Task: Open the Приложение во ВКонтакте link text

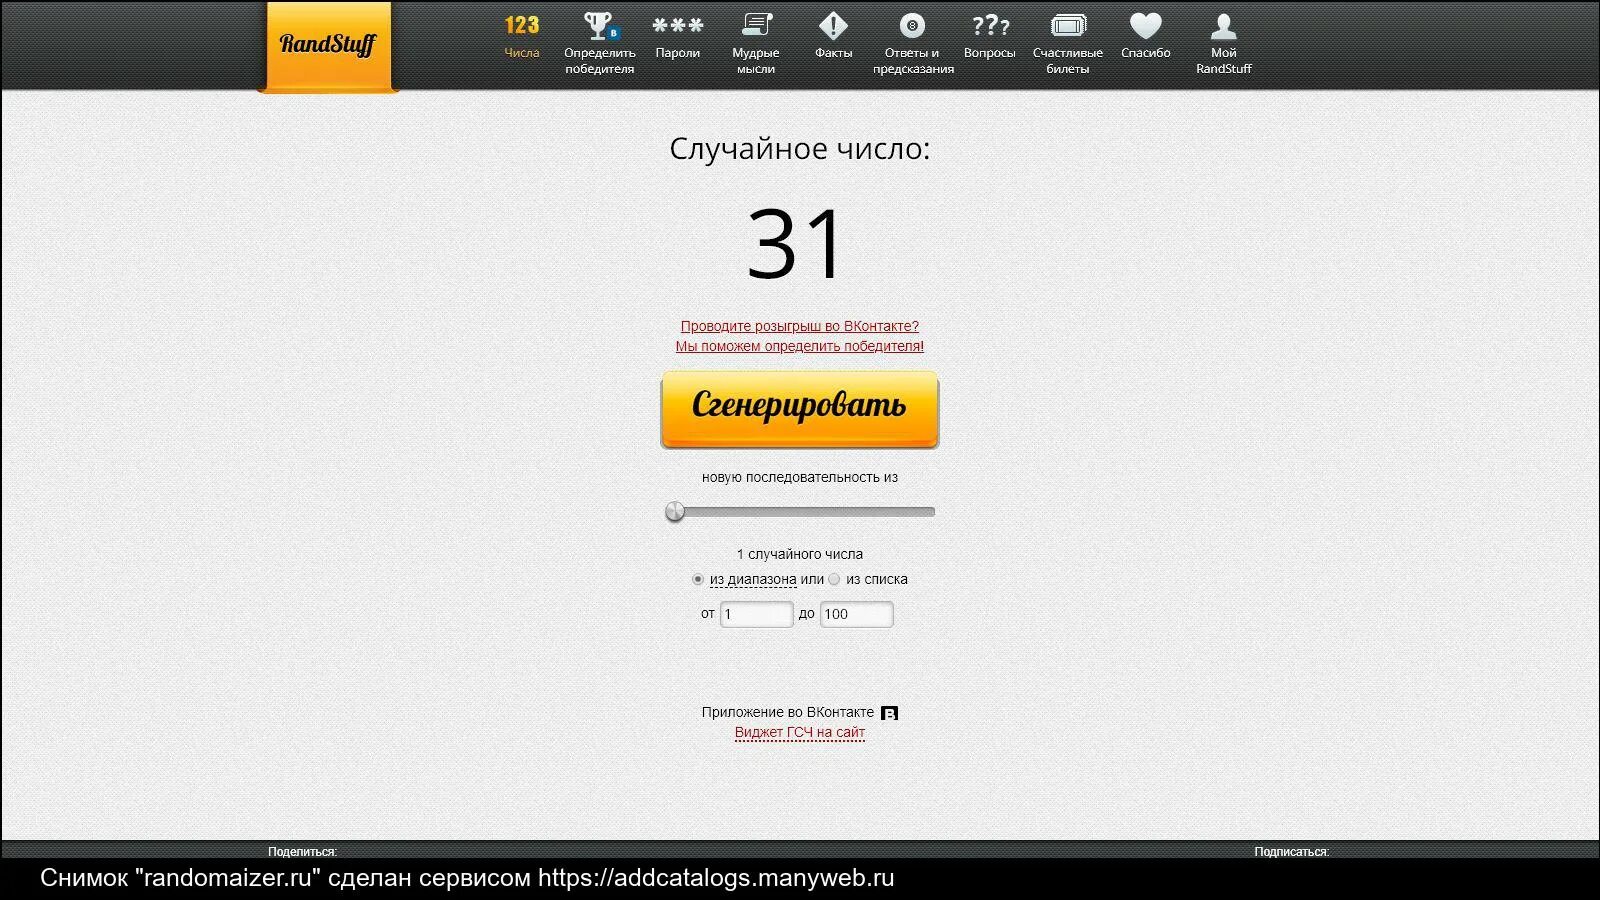Action: [788, 712]
